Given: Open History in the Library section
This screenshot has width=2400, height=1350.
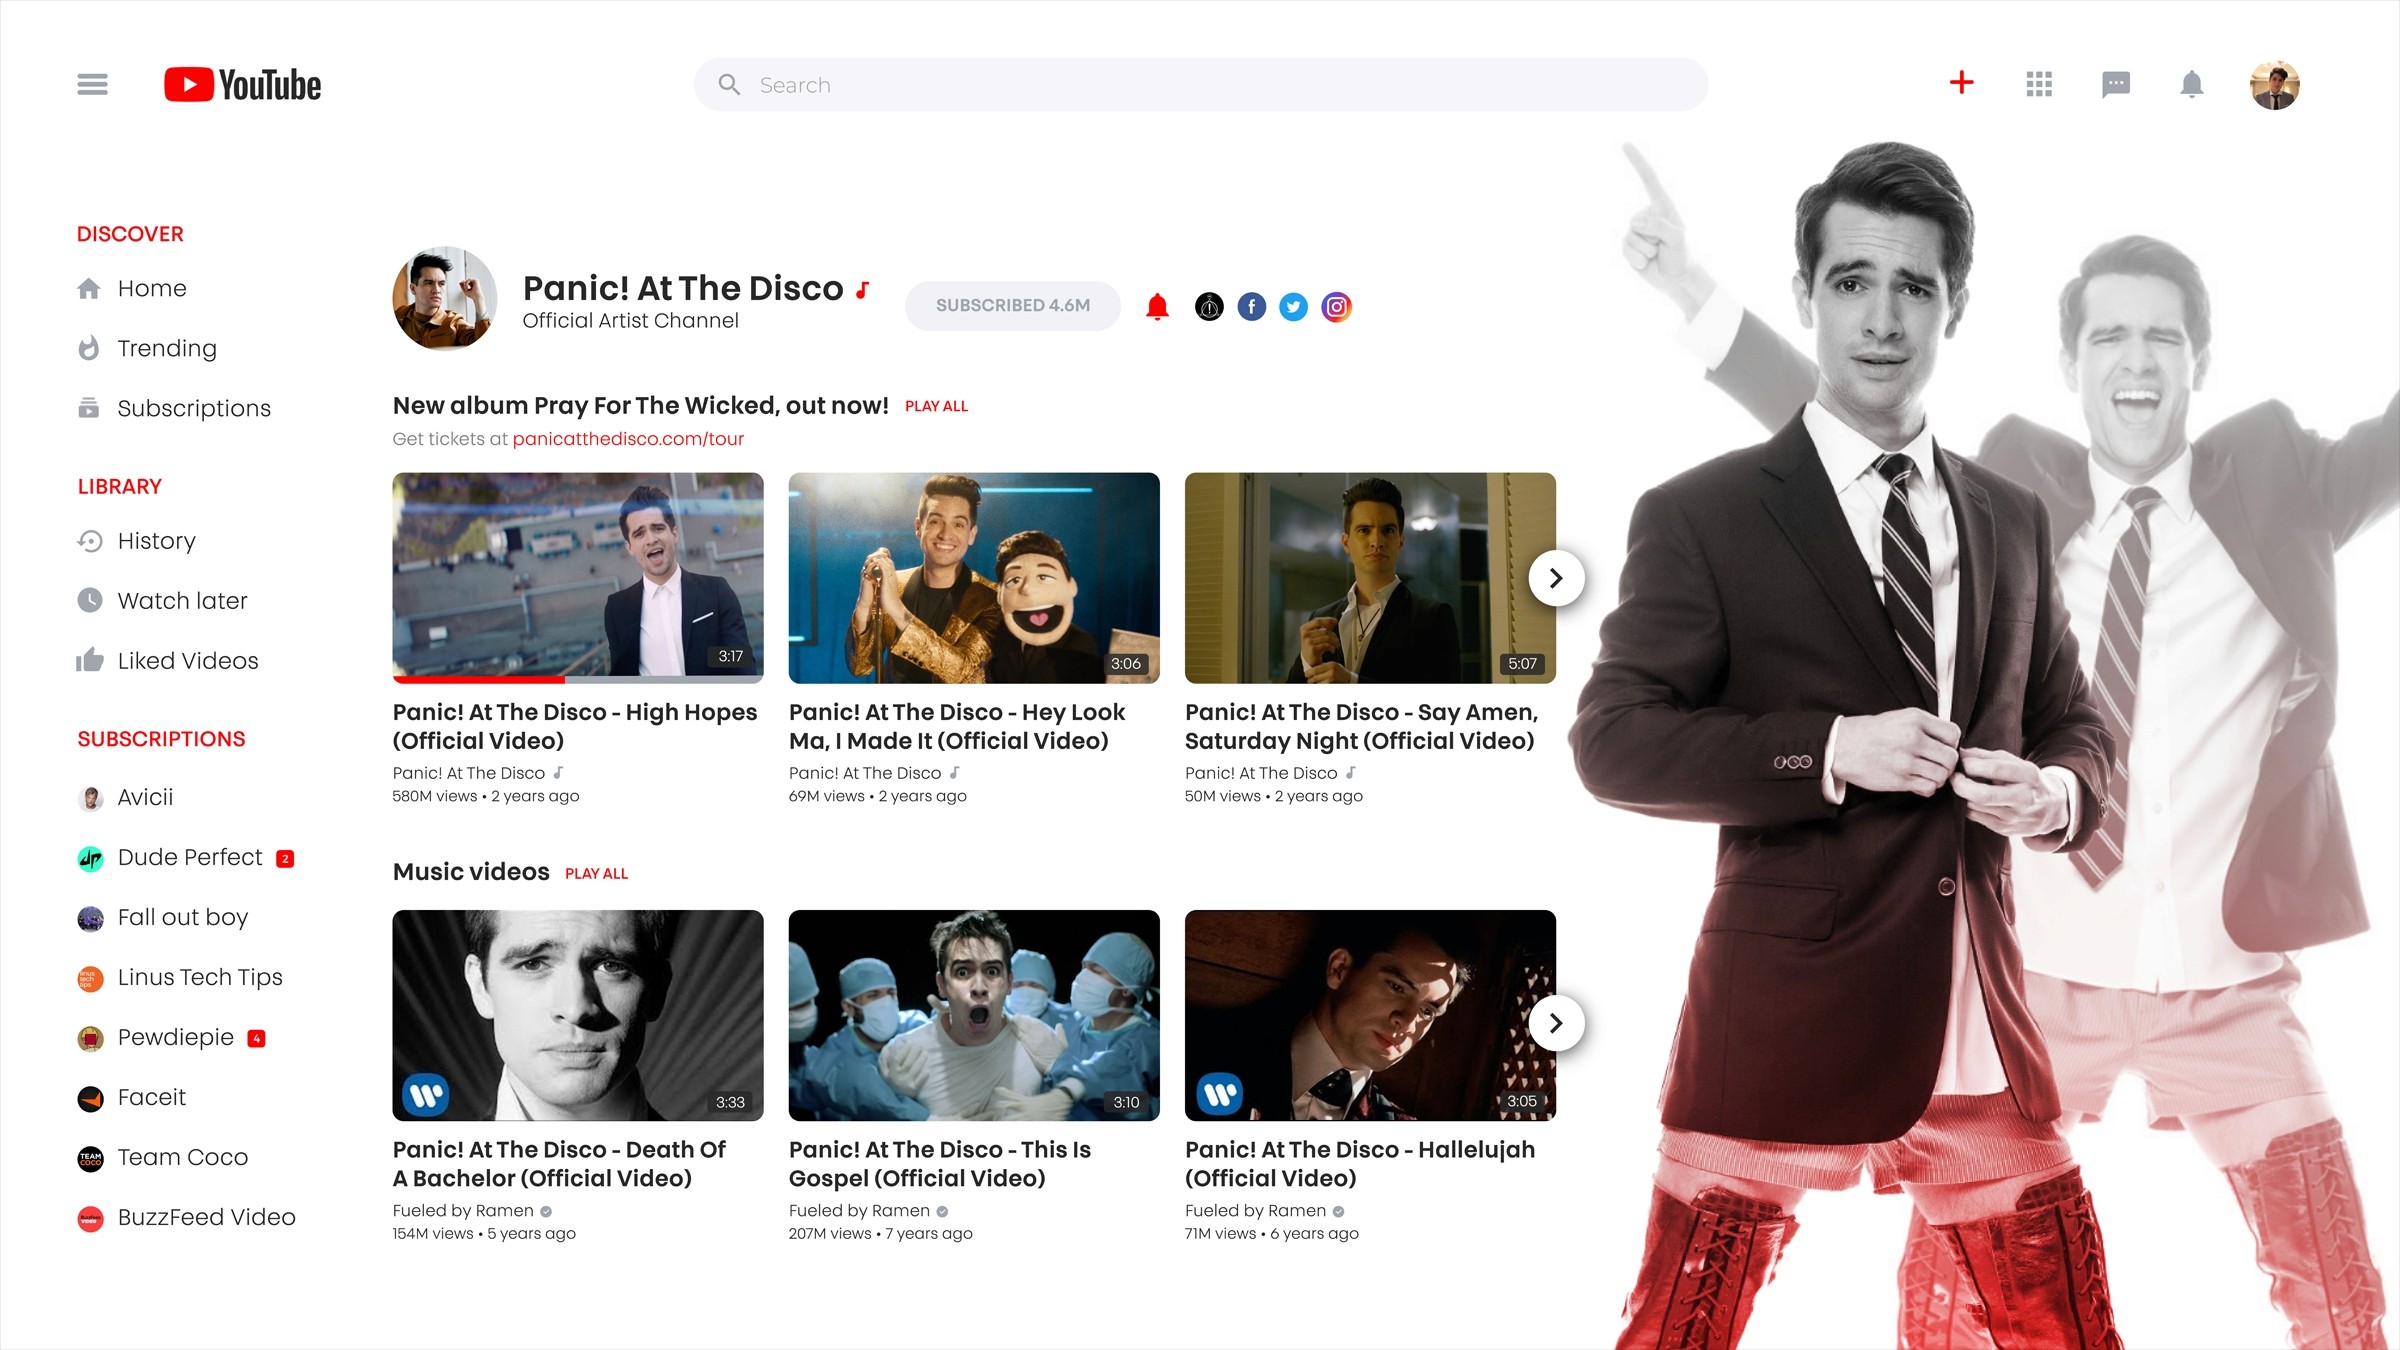Looking at the screenshot, I should pyautogui.click(x=157, y=541).
